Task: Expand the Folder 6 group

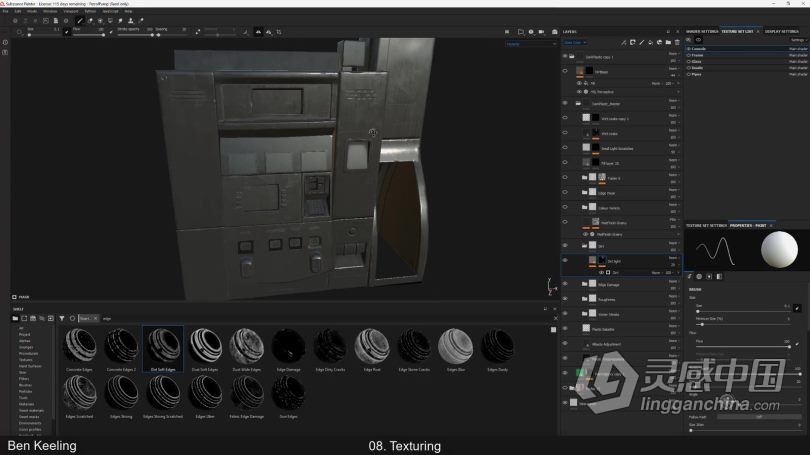Action: click(584, 178)
